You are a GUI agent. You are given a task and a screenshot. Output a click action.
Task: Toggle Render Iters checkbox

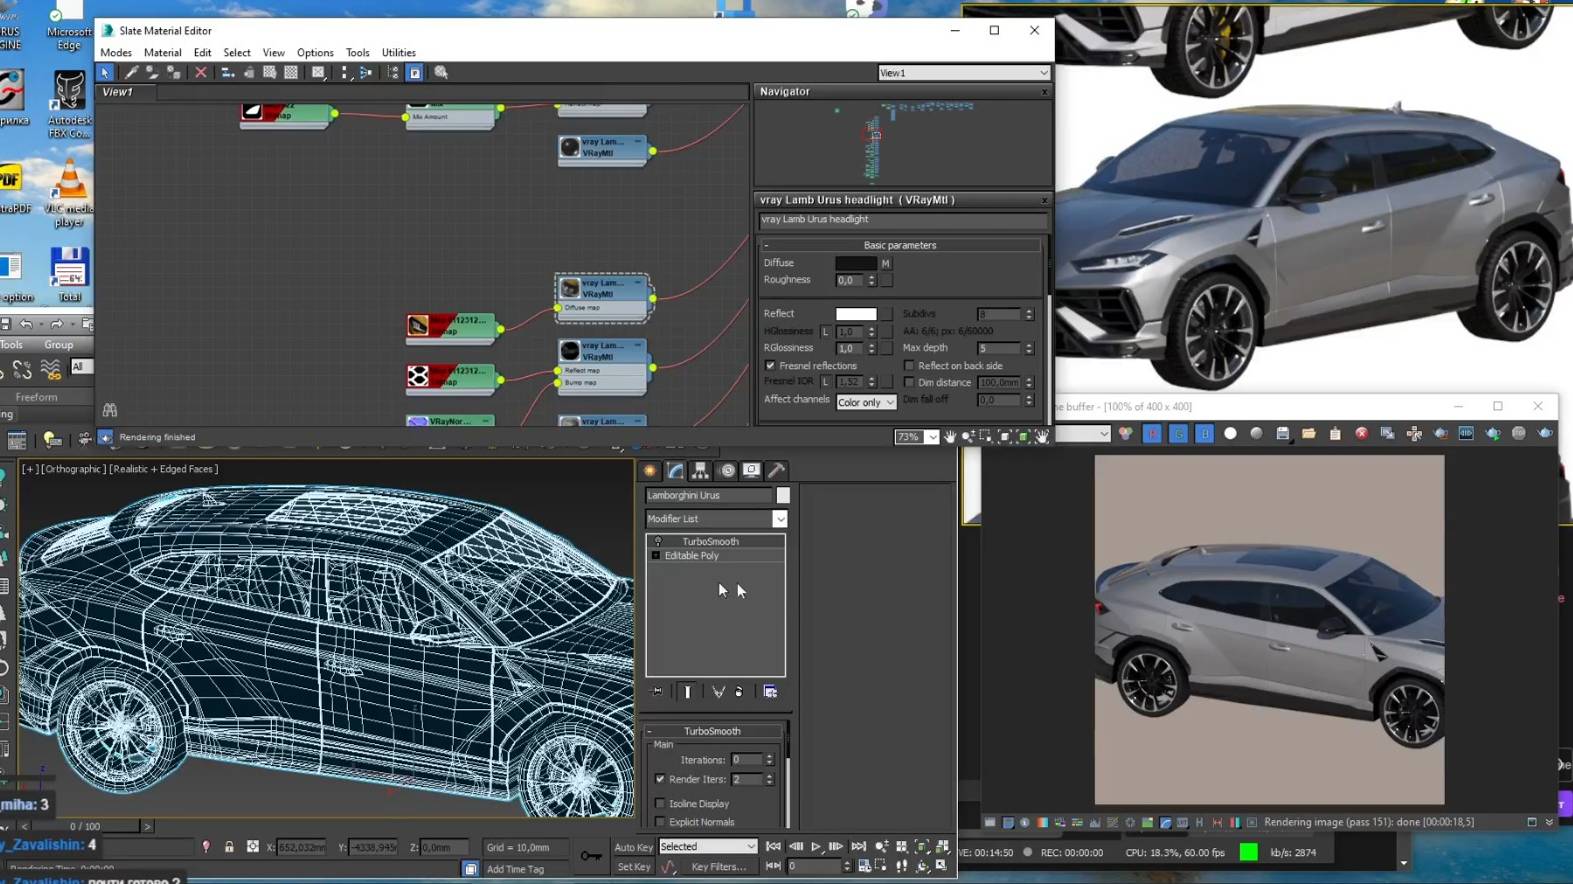(660, 779)
